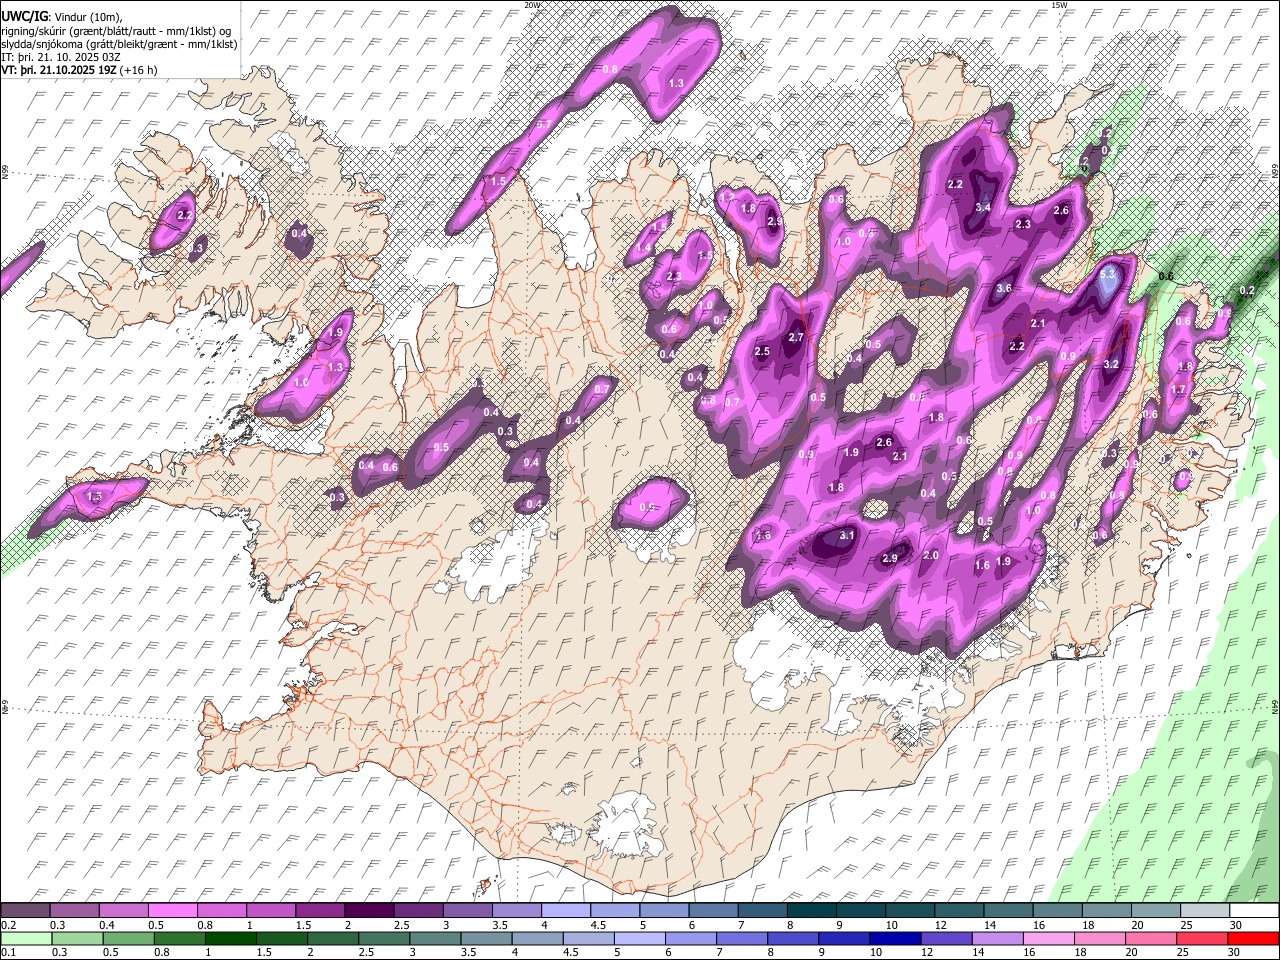Pick the palest green 0.1–0.3 swatch in bottom legend

[25, 939]
